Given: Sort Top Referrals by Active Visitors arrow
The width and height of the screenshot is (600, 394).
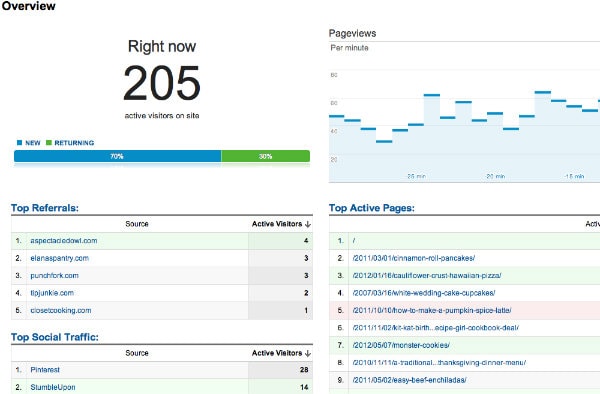Looking at the screenshot, I should click(308, 224).
